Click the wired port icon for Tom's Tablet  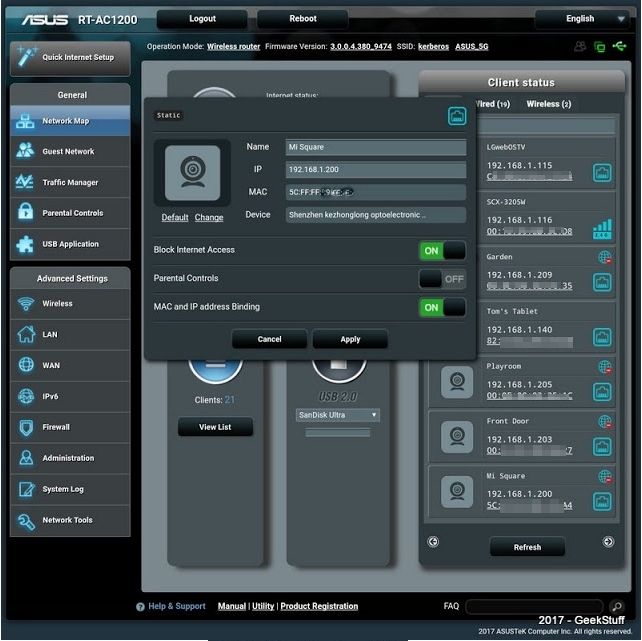602,337
